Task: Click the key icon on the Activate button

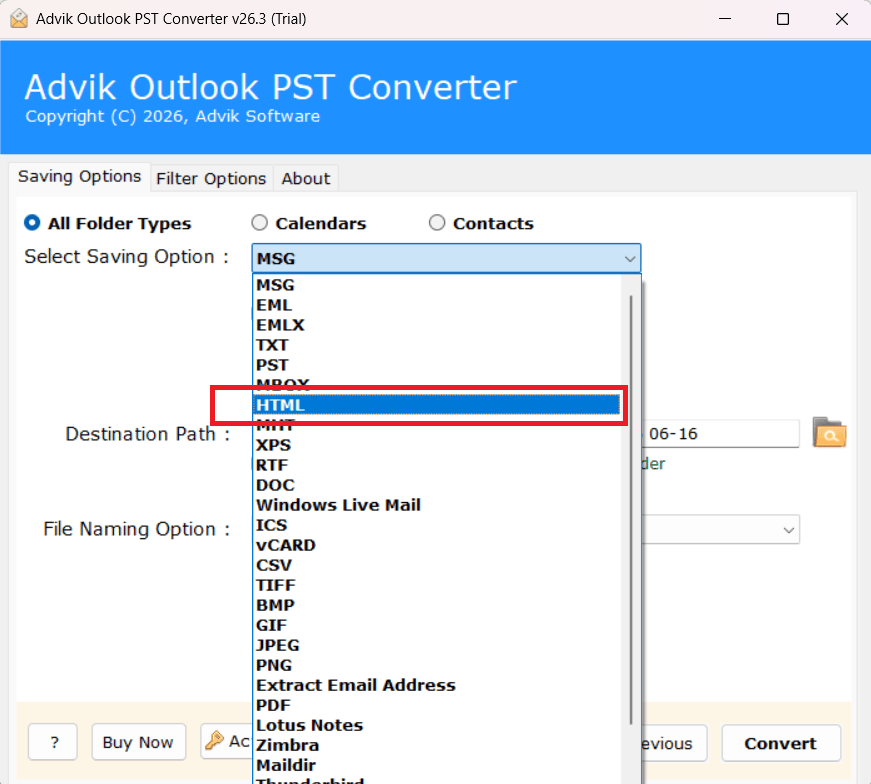Action: [x=214, y=741]
